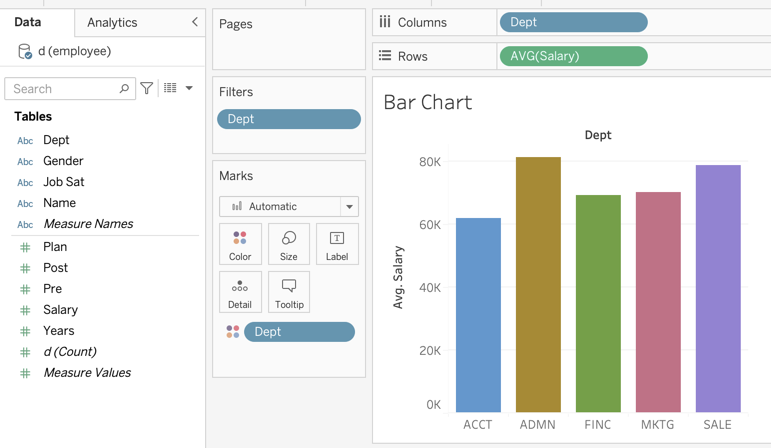Click the search magnifier icon
The width and height of the screenshot is (771, 448).
[124, 89]
